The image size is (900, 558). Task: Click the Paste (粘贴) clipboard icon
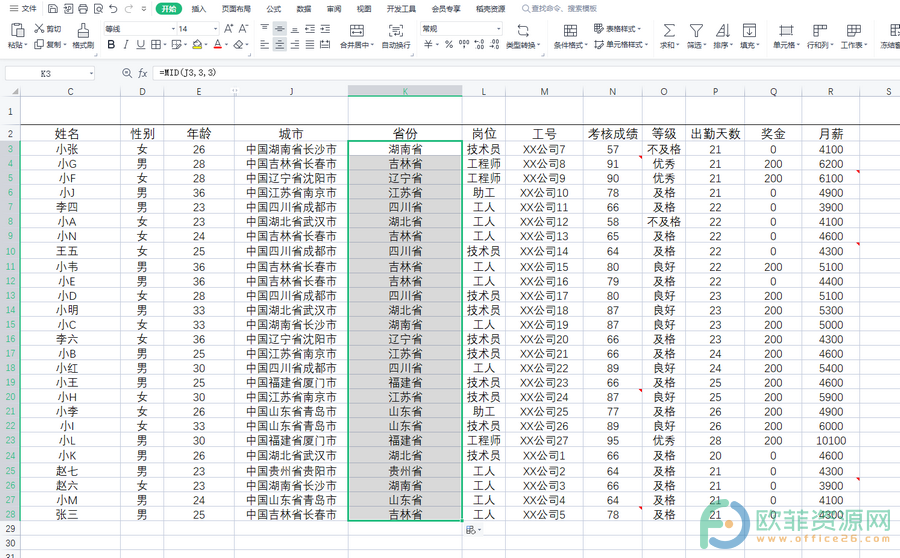(x=17, y=30)
